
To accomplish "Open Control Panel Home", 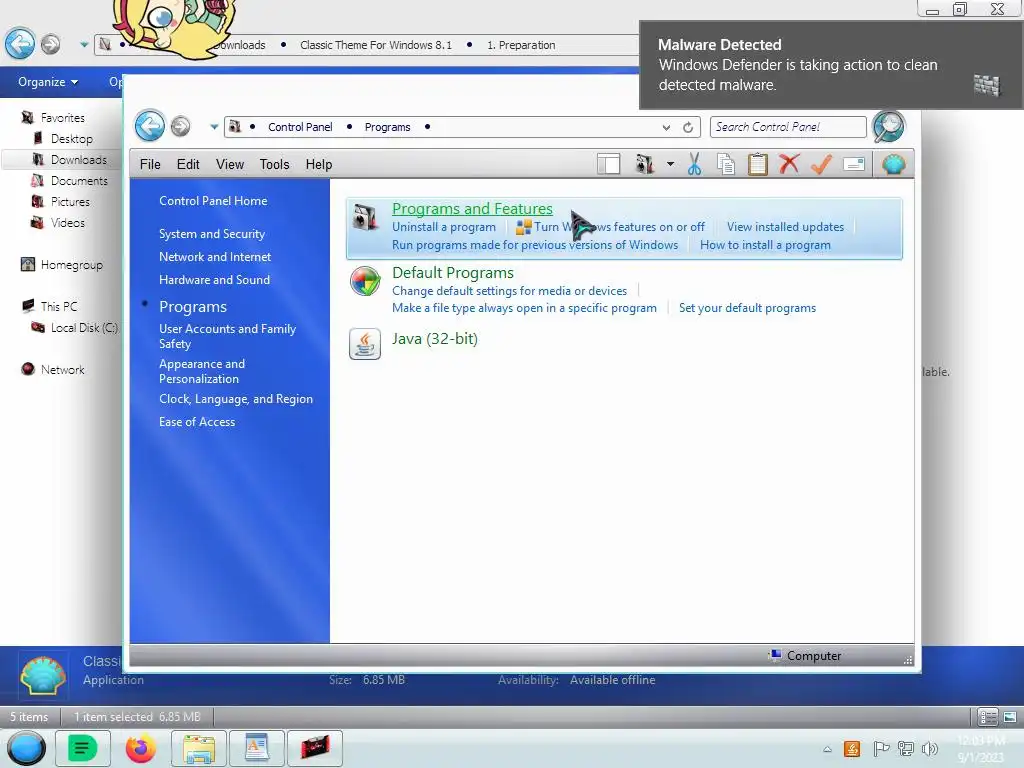I will click(213, 201).
